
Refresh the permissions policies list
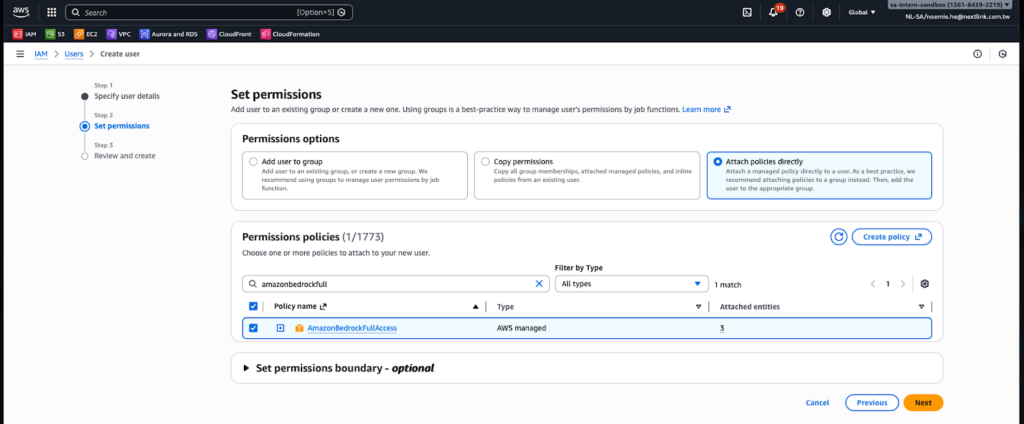839,236
